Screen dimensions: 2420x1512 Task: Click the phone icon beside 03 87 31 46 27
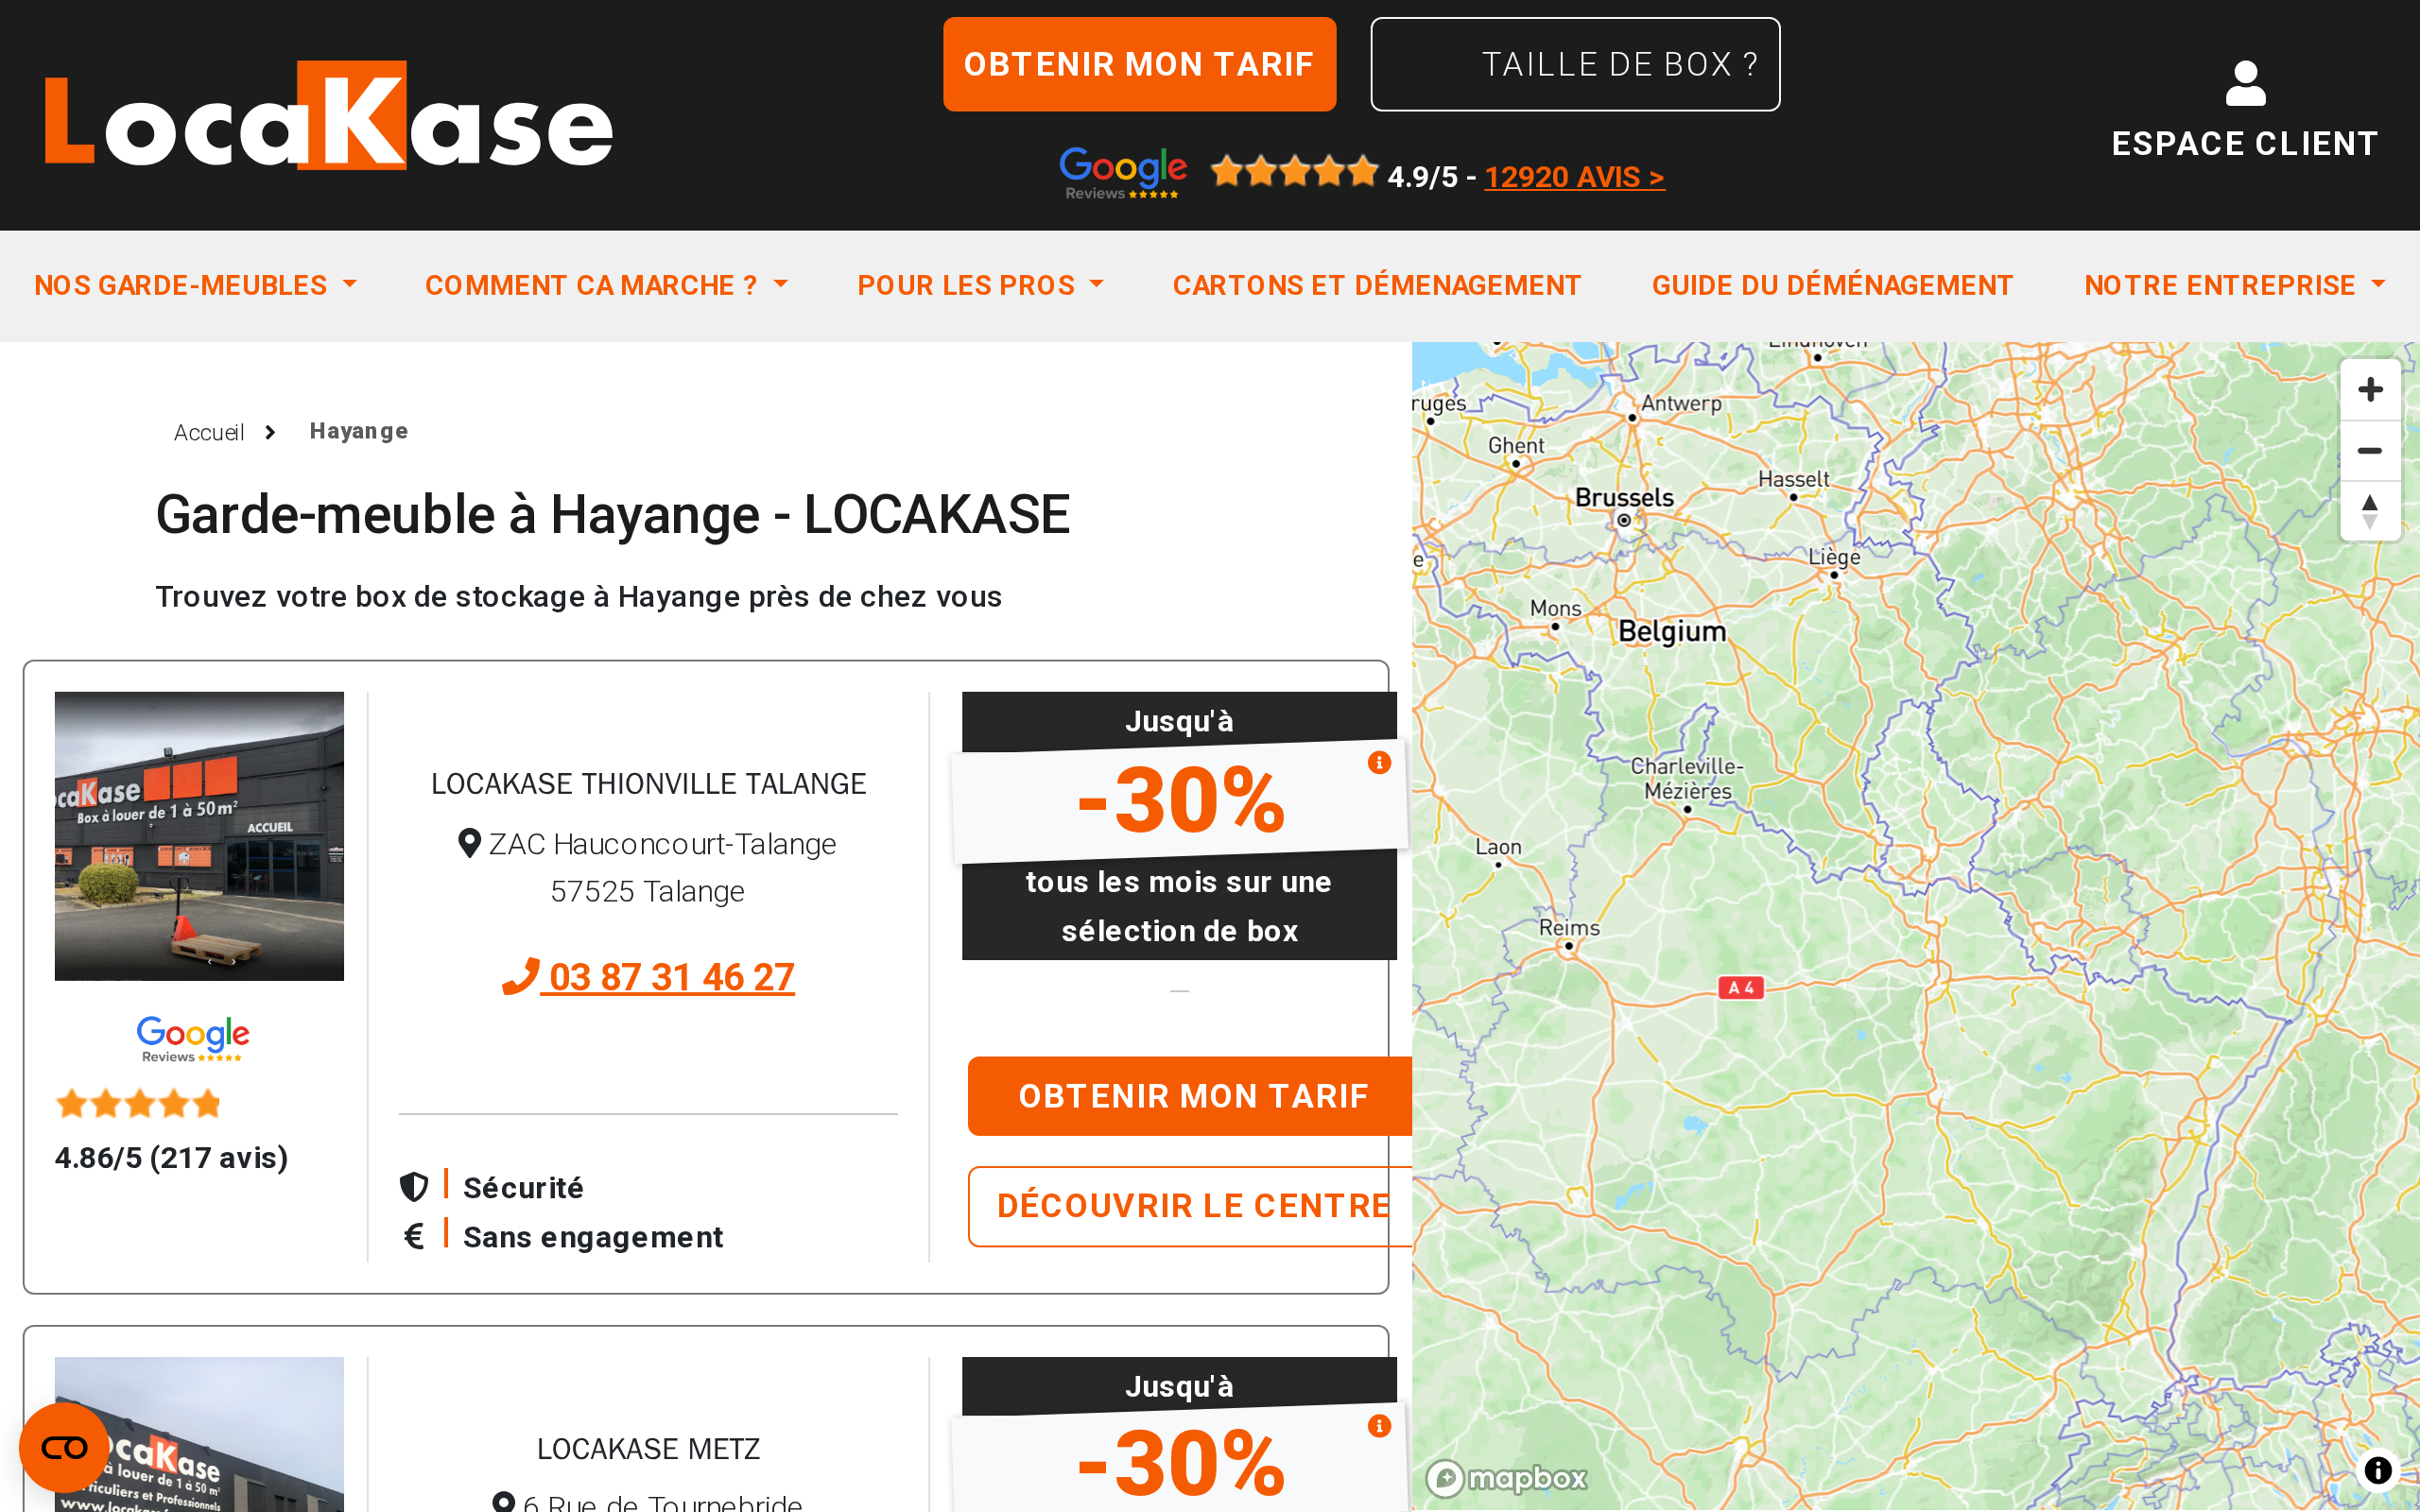point(520,976)
